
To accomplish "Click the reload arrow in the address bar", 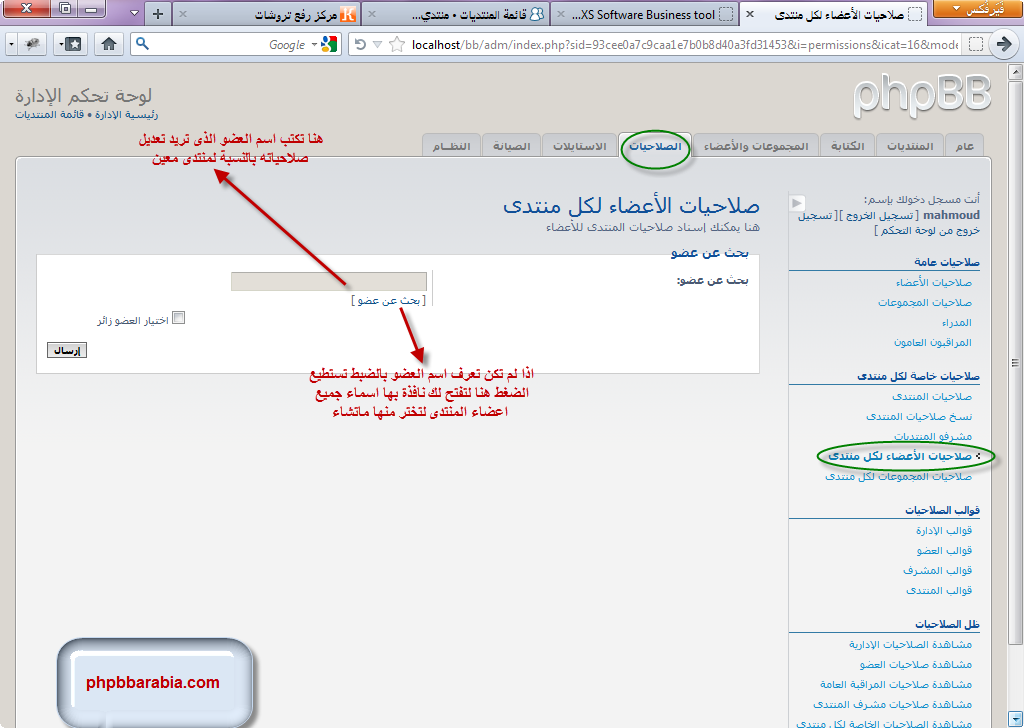I will tap(360, 44).
